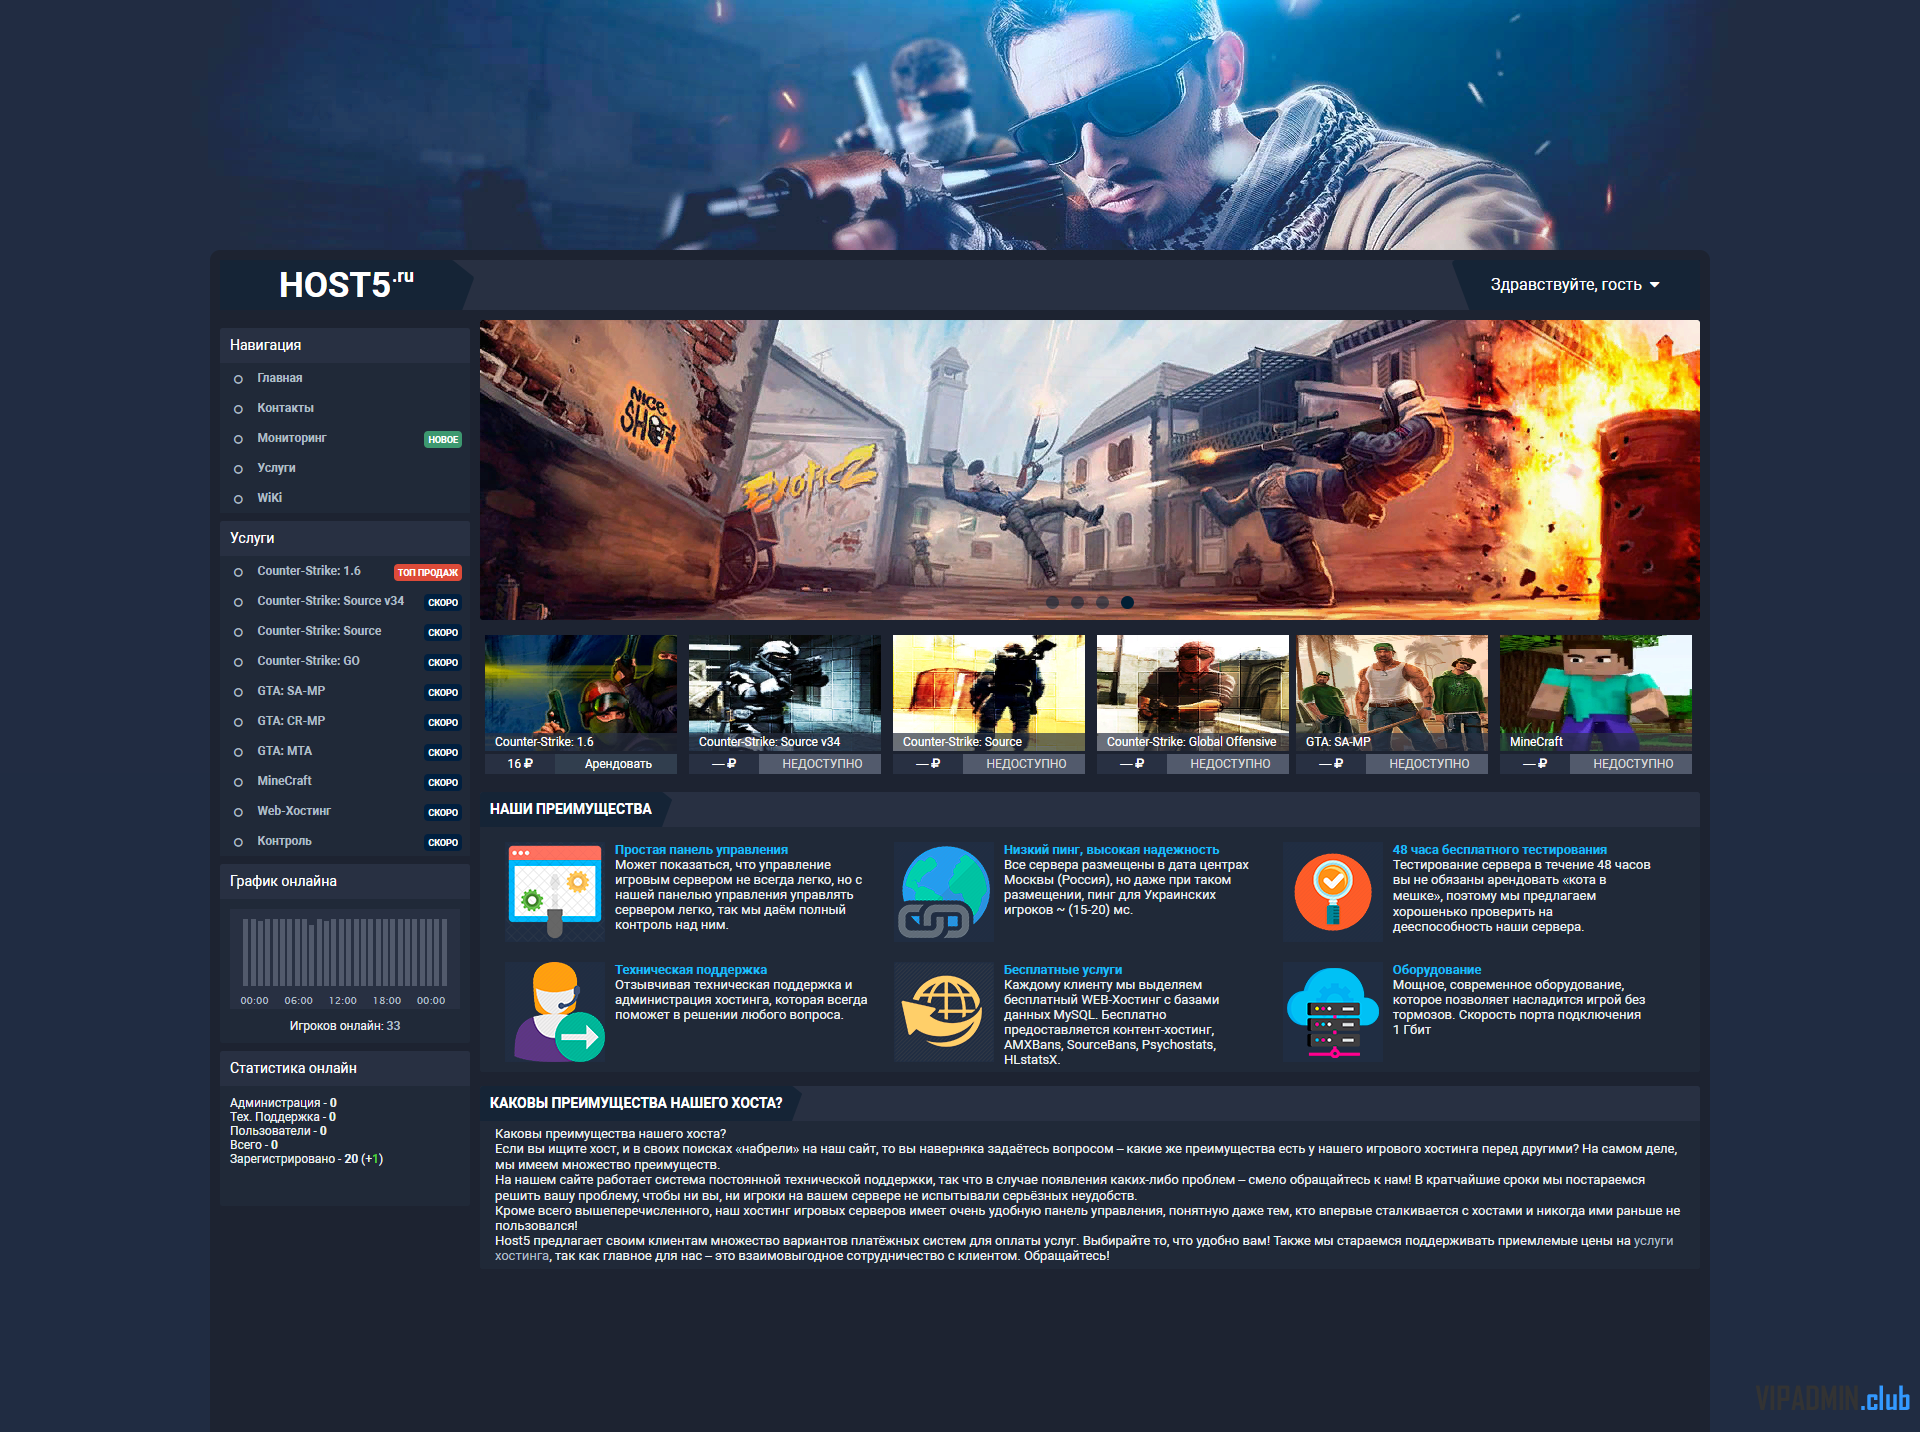Open Мониторинг in the navigation menu

point(291,438)
